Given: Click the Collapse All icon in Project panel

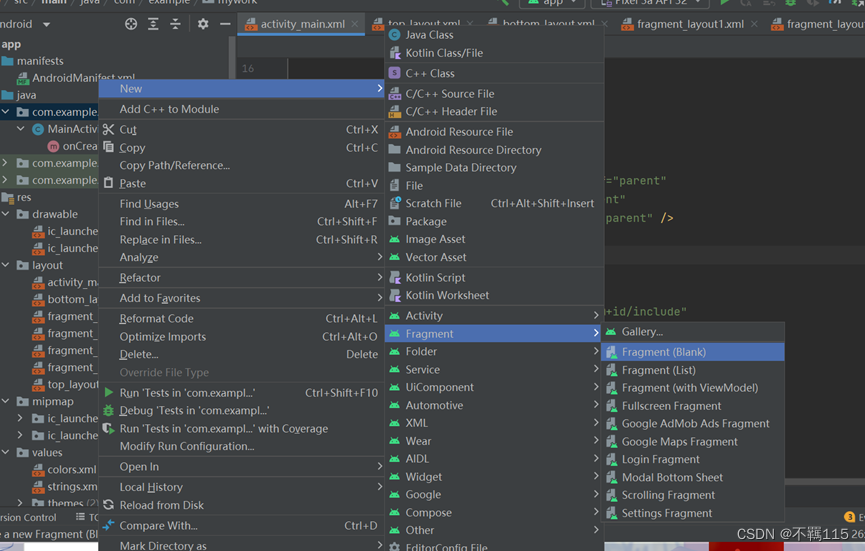Looking at the screenshot, I should pos(175,24).
